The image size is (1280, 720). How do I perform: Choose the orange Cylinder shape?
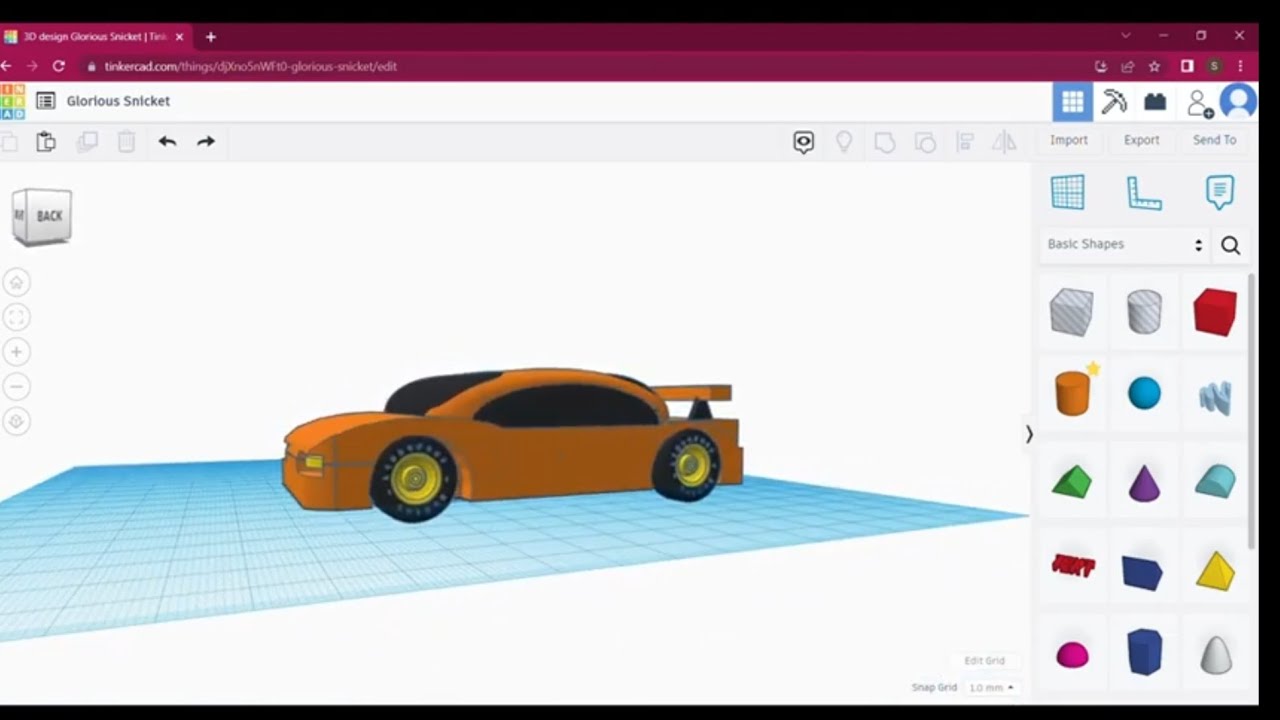[1072, 393]
